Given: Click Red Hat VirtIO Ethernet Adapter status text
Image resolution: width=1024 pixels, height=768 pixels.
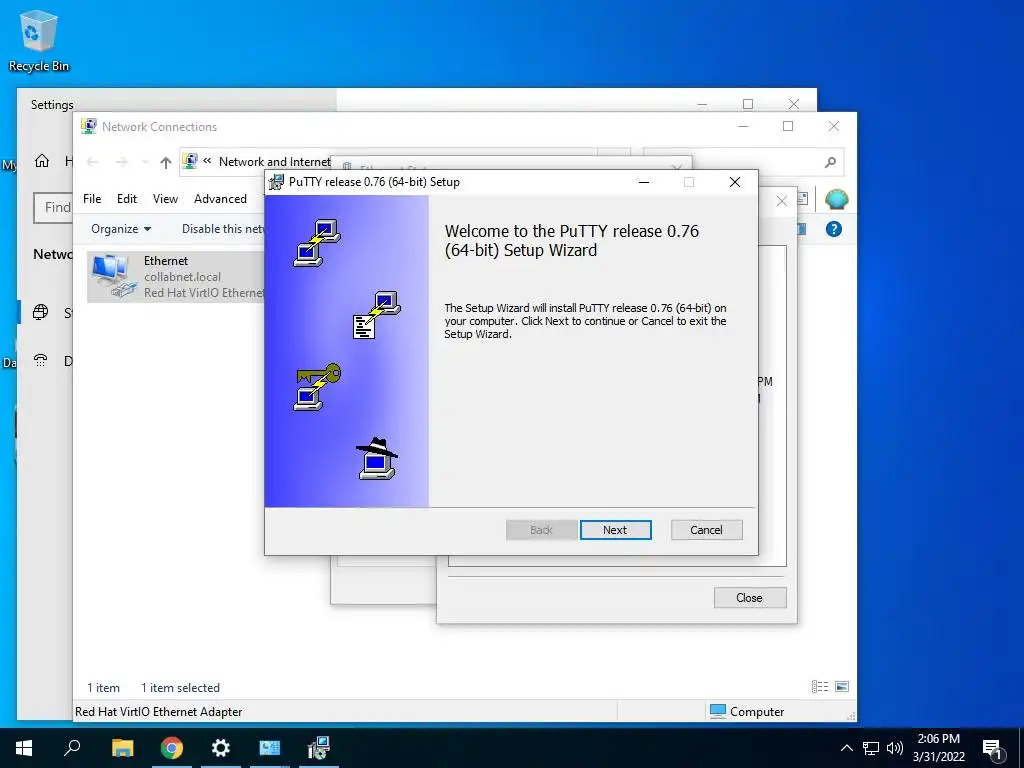Looking at the screenshot, I should click(159, 712).
